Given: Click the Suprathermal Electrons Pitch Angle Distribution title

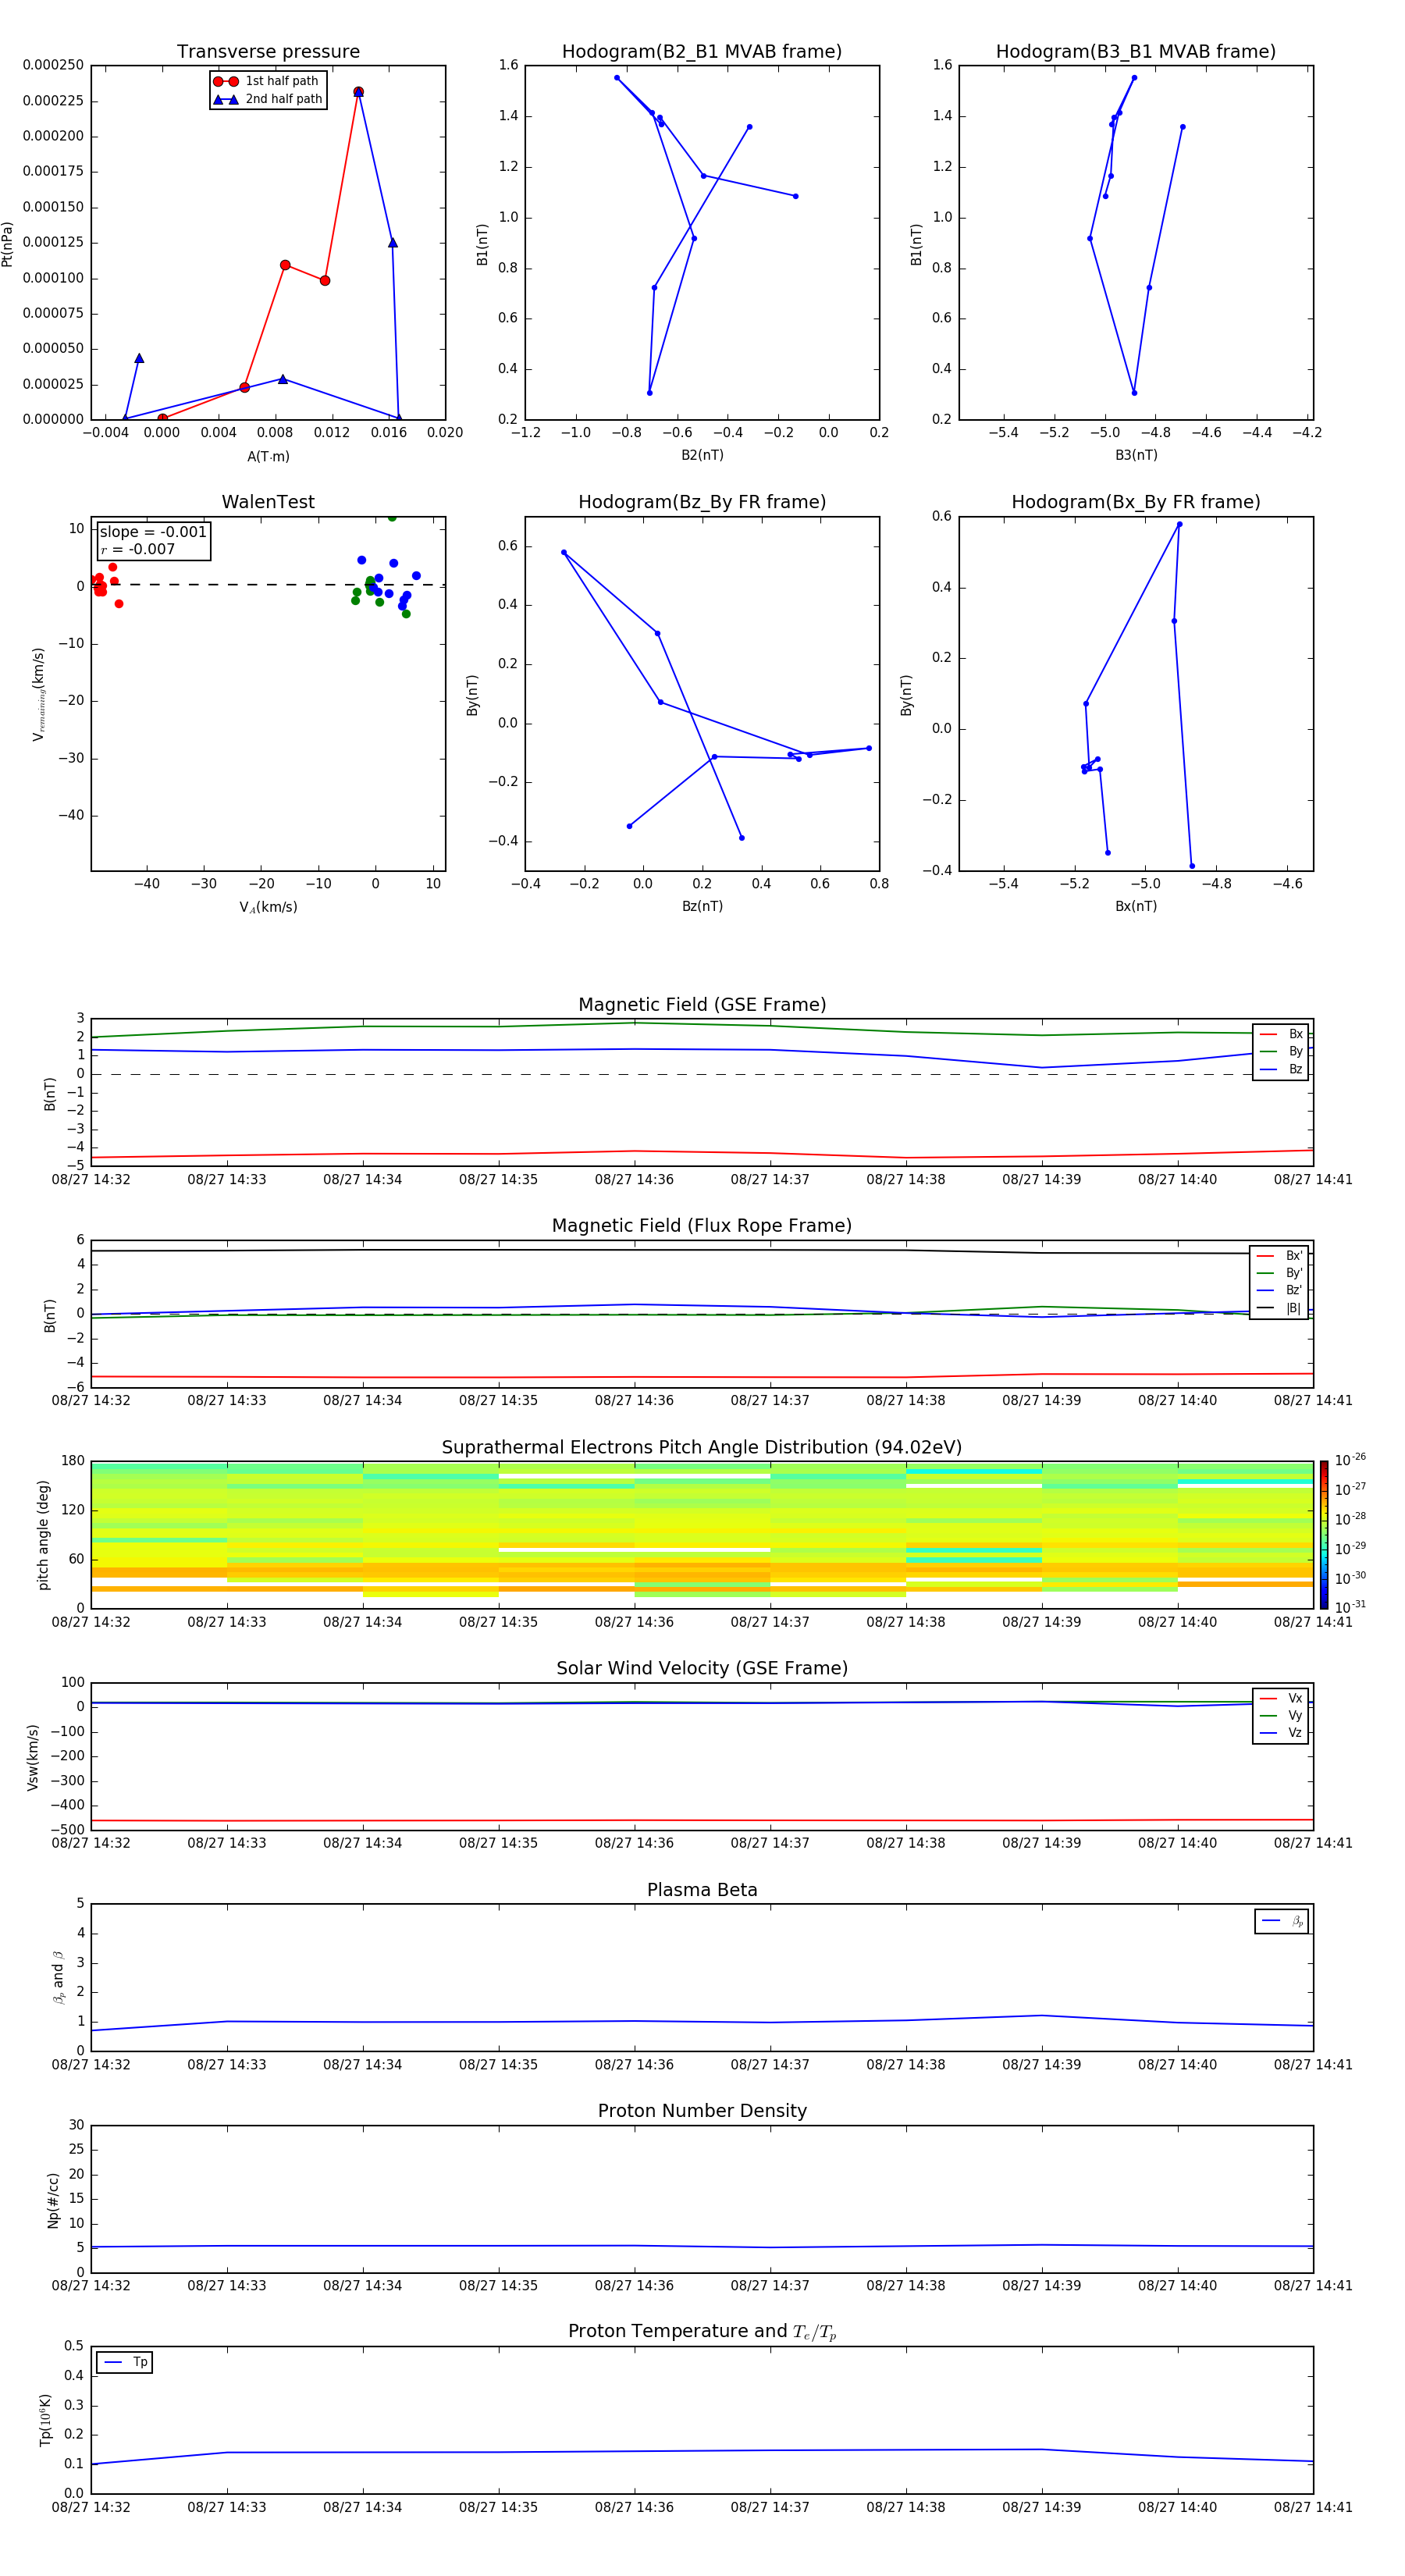Looking at the screenshot, I should (702, 1447).
